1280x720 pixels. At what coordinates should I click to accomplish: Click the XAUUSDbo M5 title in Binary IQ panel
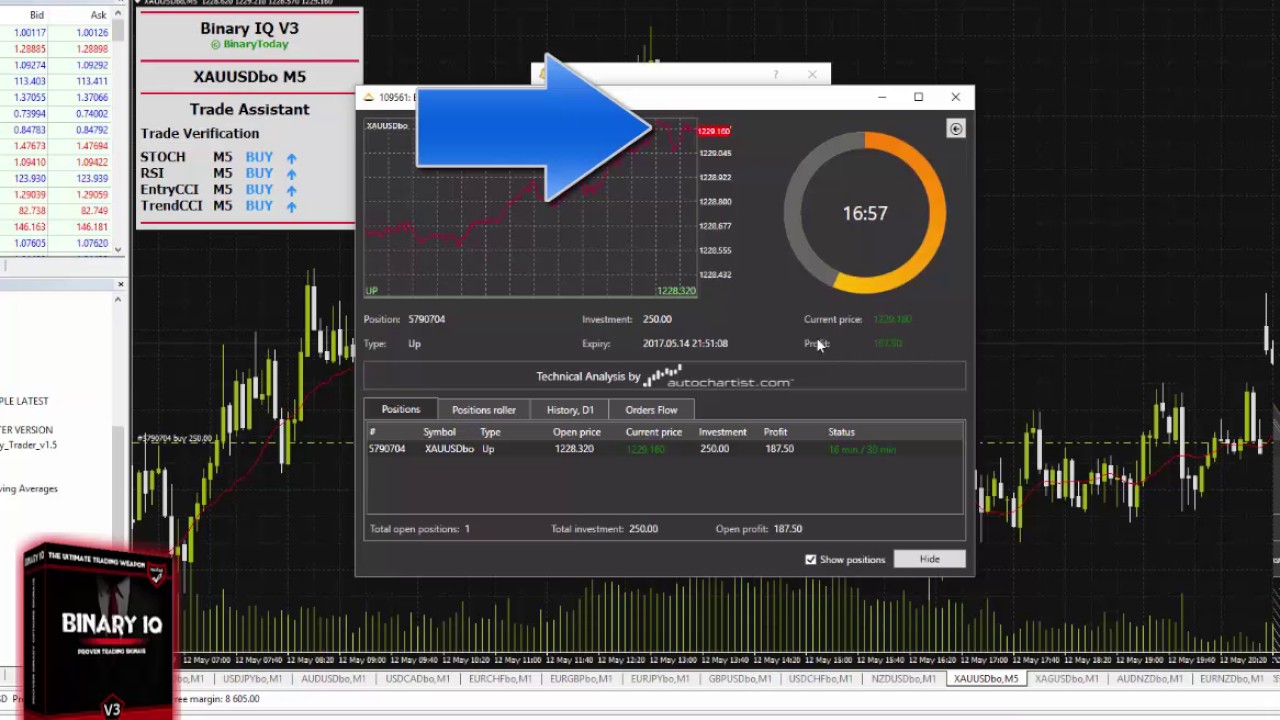pos(249,77)
